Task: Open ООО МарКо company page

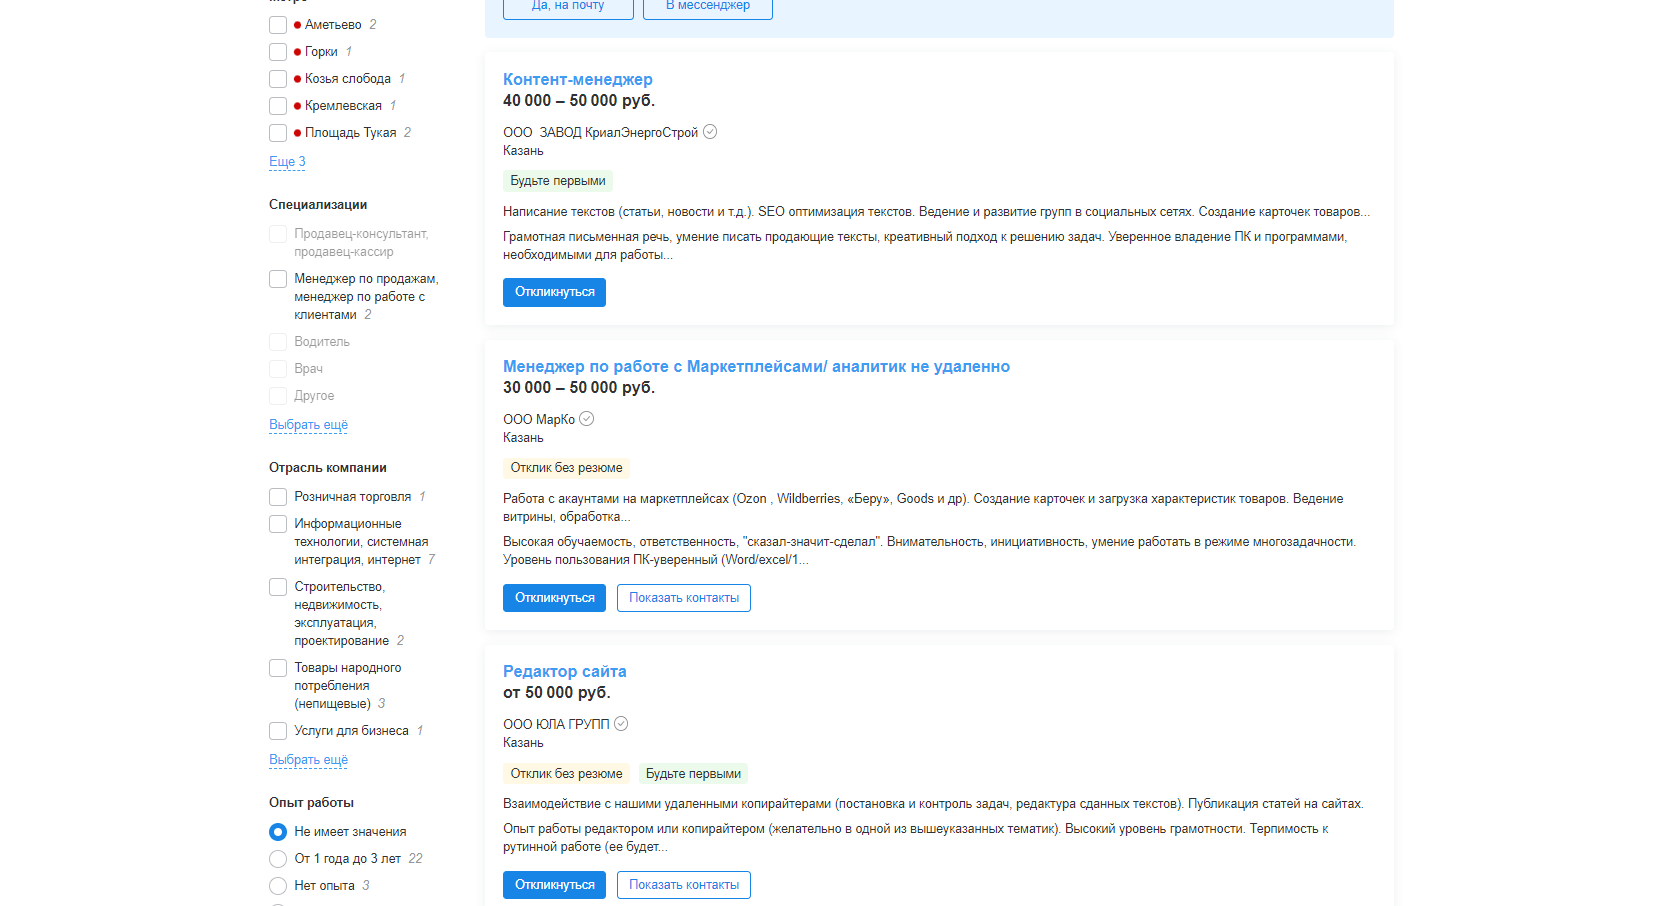Action: (539, 419)
